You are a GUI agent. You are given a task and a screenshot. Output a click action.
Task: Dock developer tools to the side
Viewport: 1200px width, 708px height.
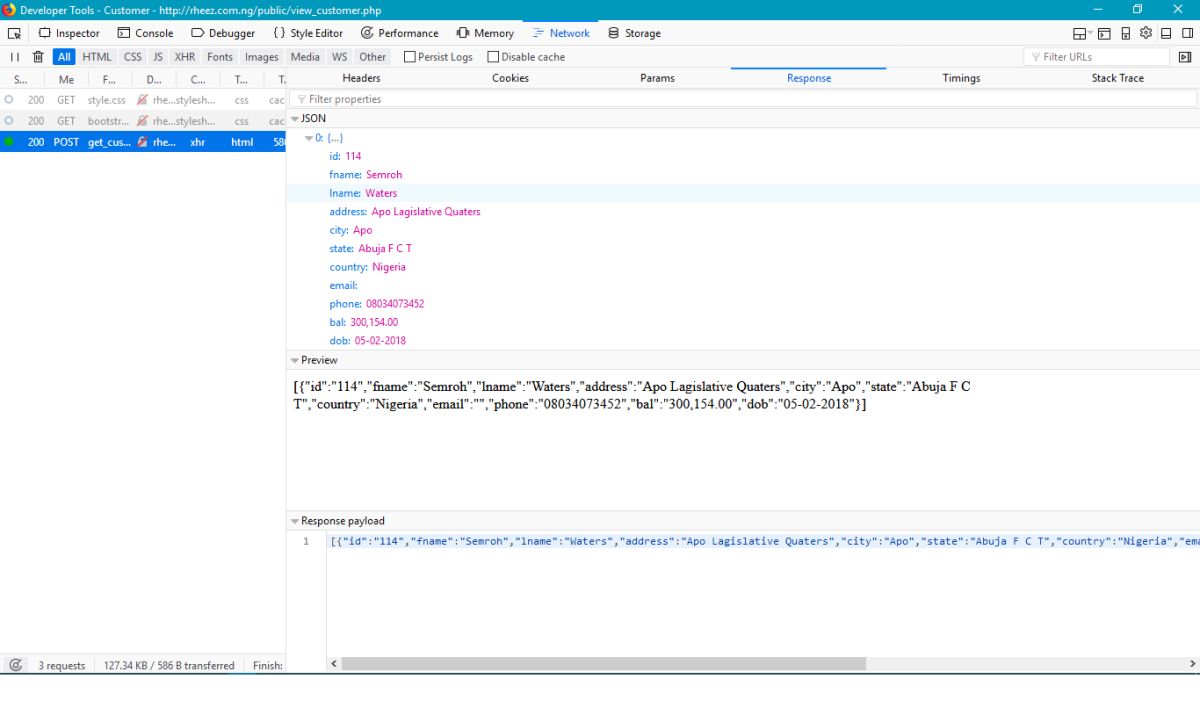point(1186,33)
